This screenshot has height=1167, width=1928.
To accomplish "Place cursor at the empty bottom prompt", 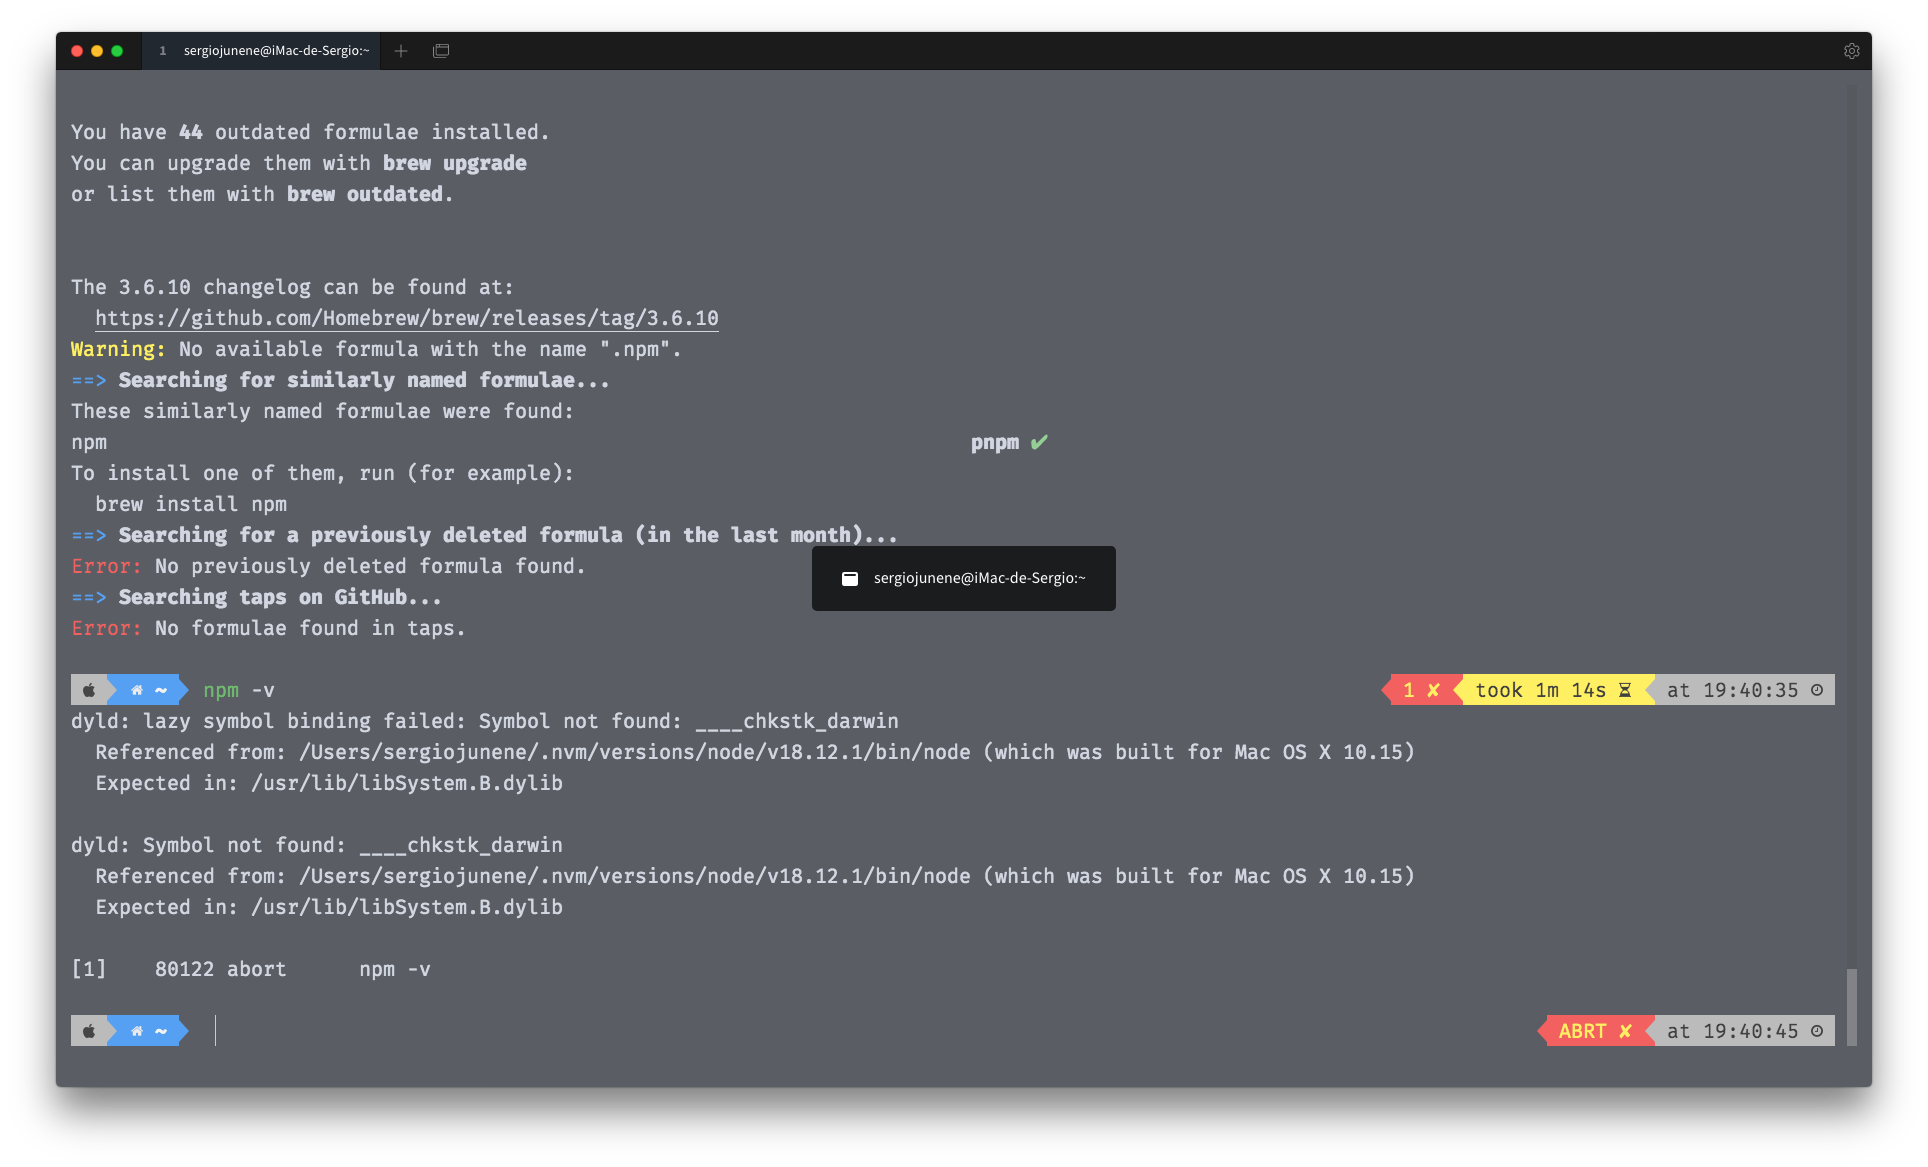I will (x=216, y=1031).
